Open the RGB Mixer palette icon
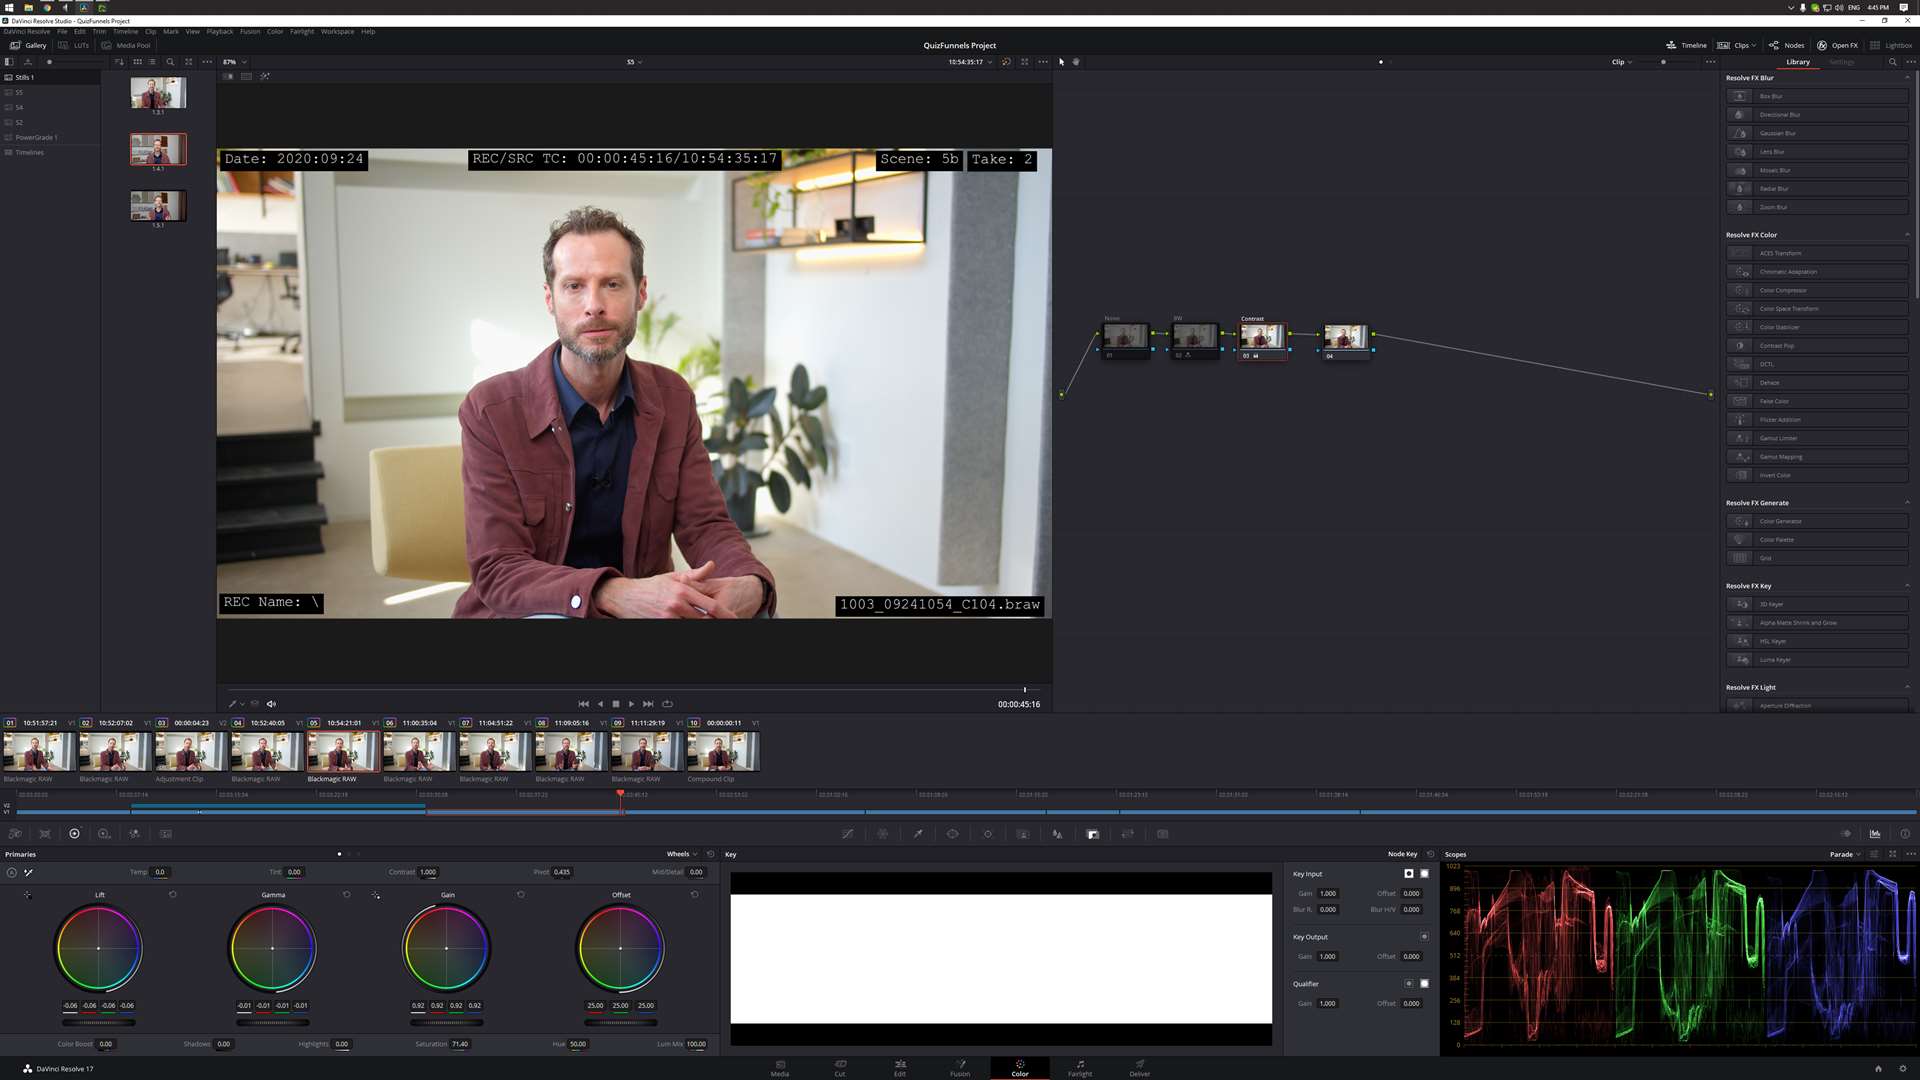 click(134, 834)
